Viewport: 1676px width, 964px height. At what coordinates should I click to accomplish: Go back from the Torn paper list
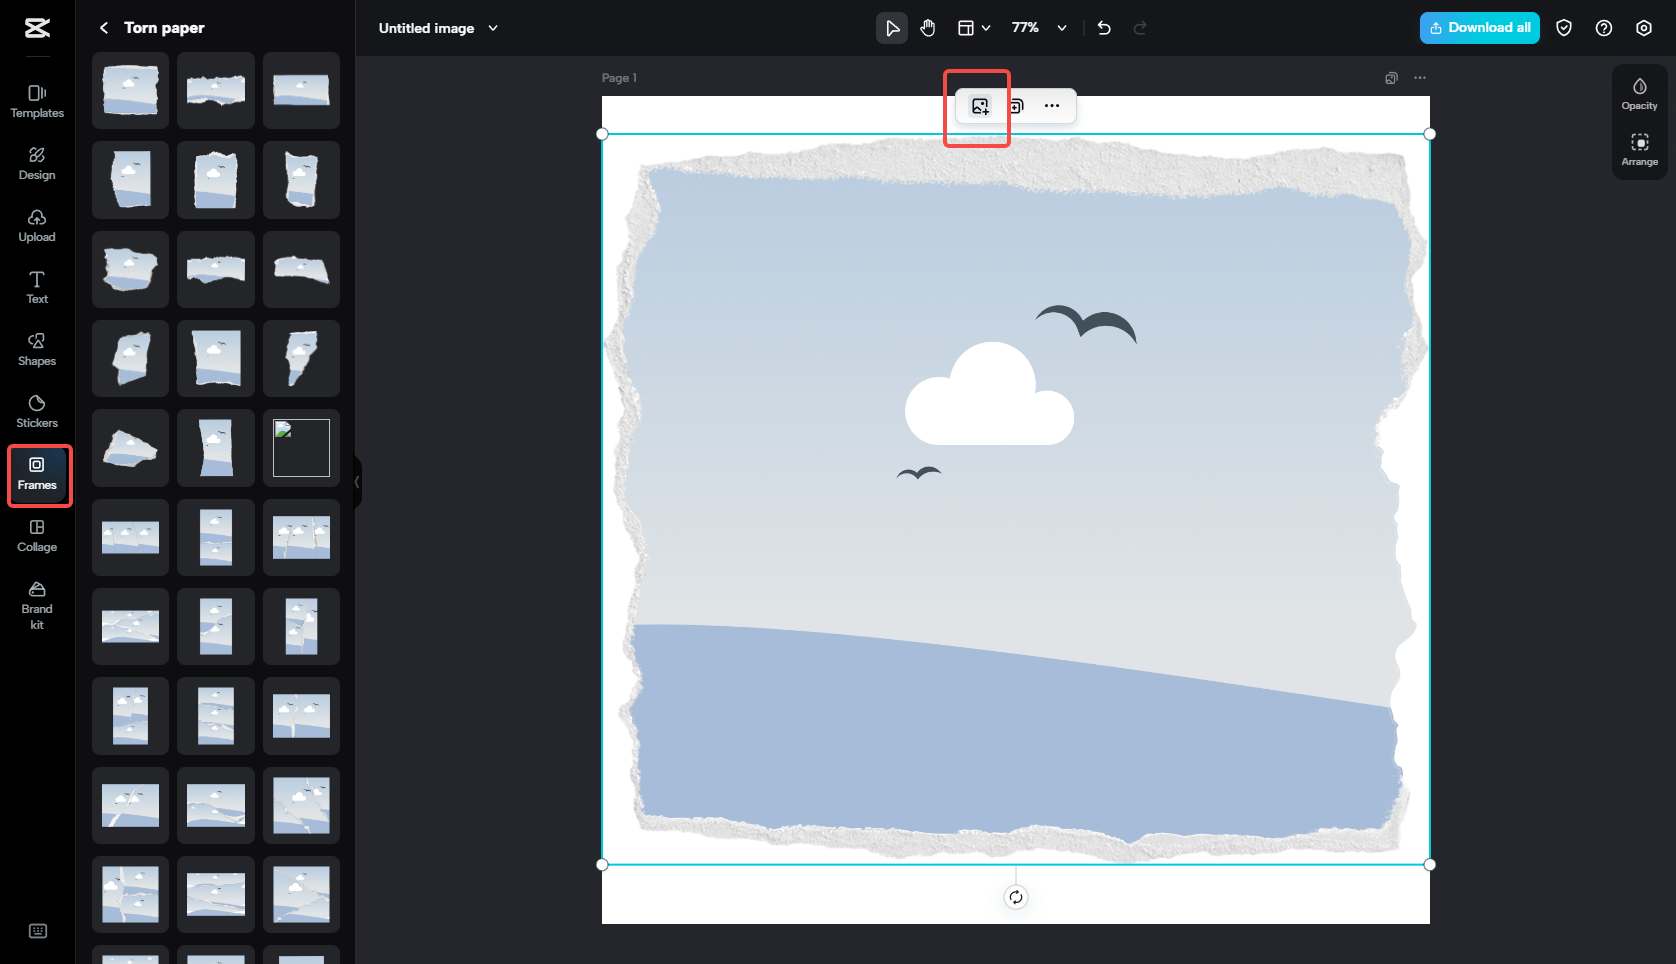click(x=104, y=28)
